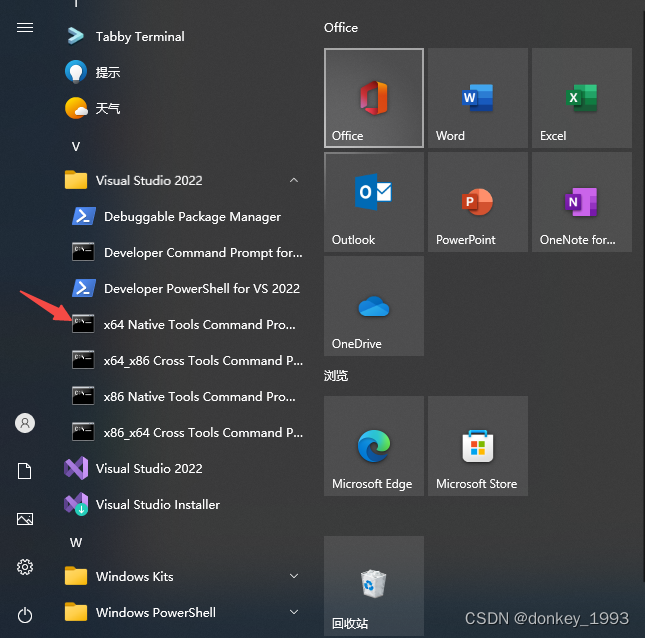Open the 回收站 recycle bin tile

coord(374,586)
